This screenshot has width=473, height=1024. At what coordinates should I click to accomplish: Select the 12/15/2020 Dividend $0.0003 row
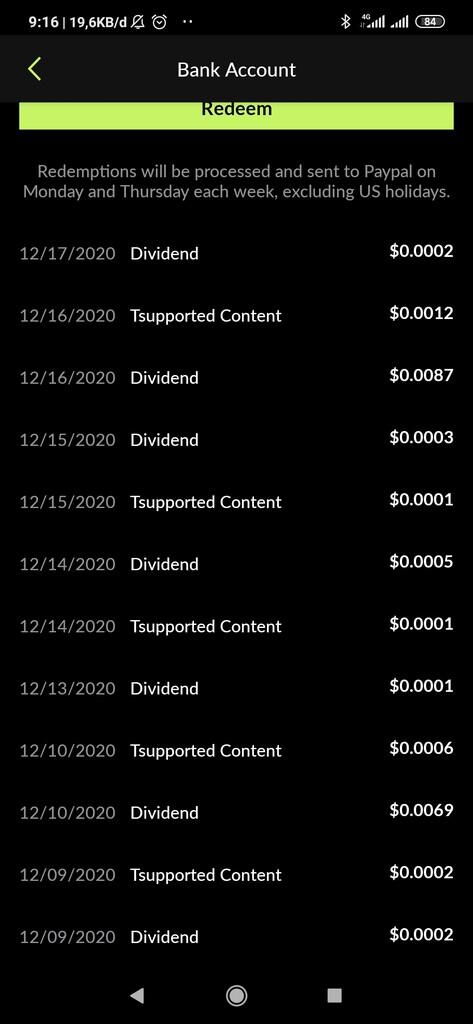point(236,439)
